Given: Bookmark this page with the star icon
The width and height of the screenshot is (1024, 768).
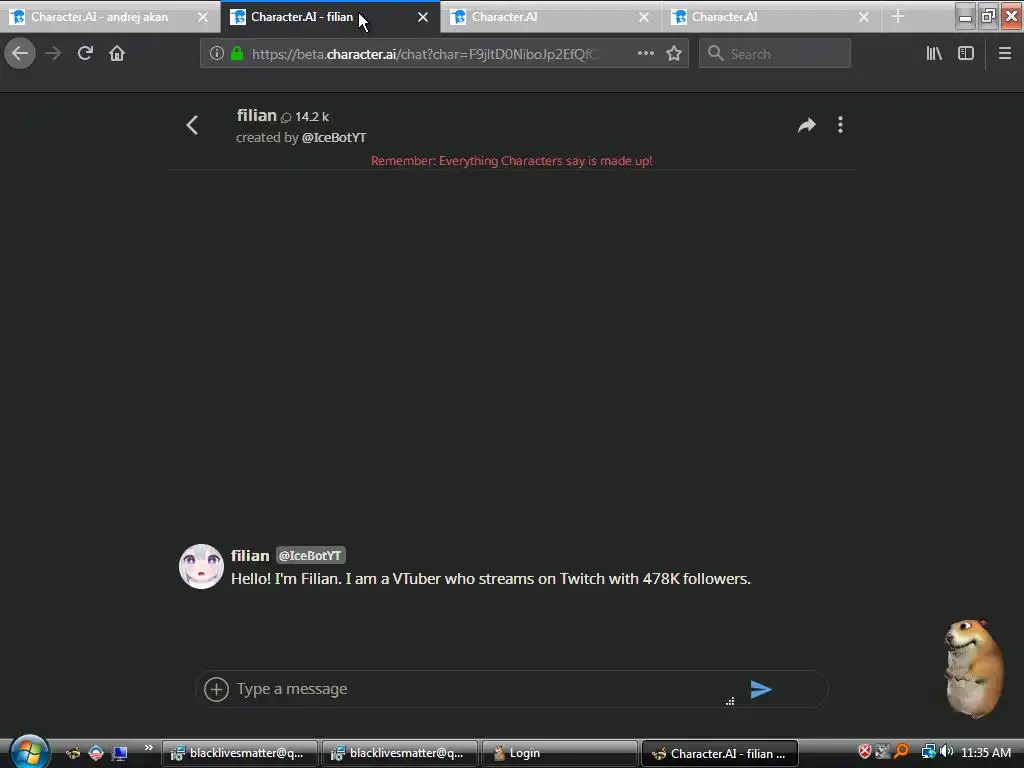Looking at the screenshot, I should 674,54.
